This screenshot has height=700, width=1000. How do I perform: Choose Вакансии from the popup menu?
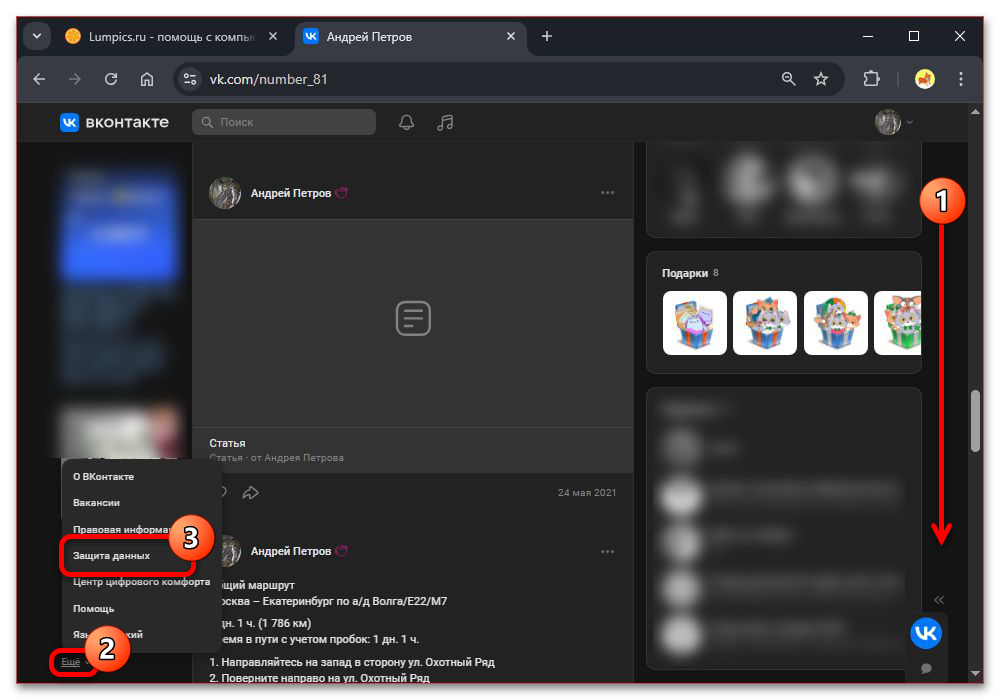(96, 503)
